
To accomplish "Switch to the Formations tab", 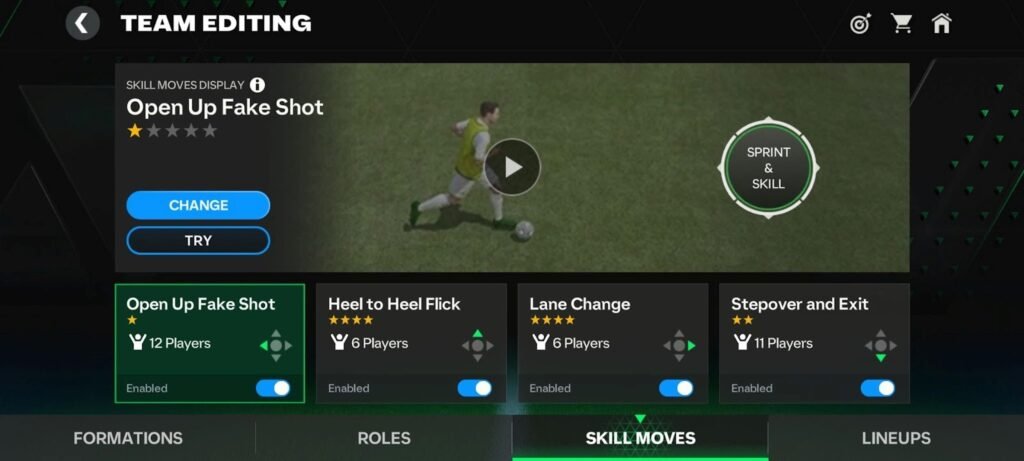I will pos(128,438).
